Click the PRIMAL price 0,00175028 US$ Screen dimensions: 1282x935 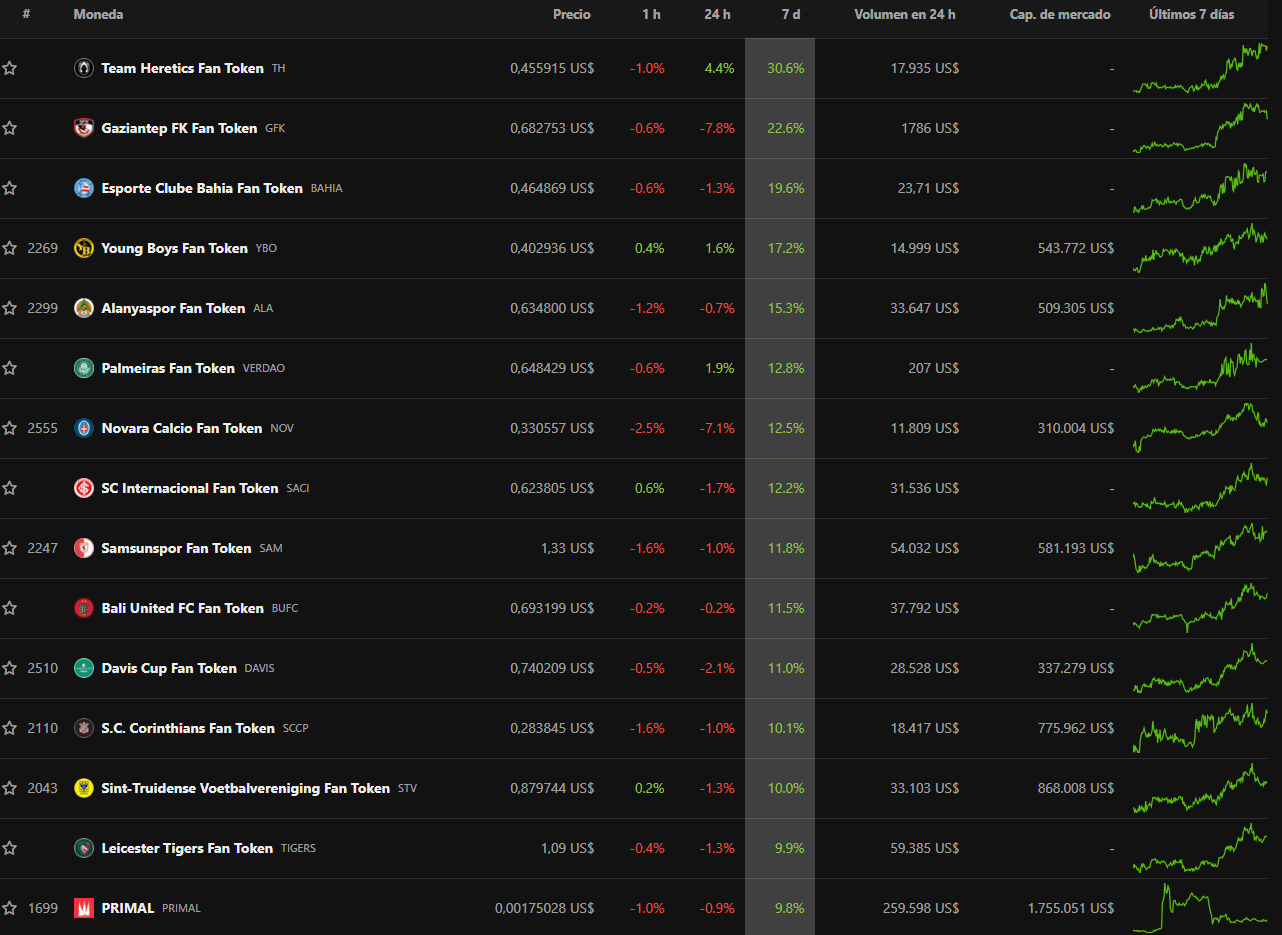coord(544,908)
